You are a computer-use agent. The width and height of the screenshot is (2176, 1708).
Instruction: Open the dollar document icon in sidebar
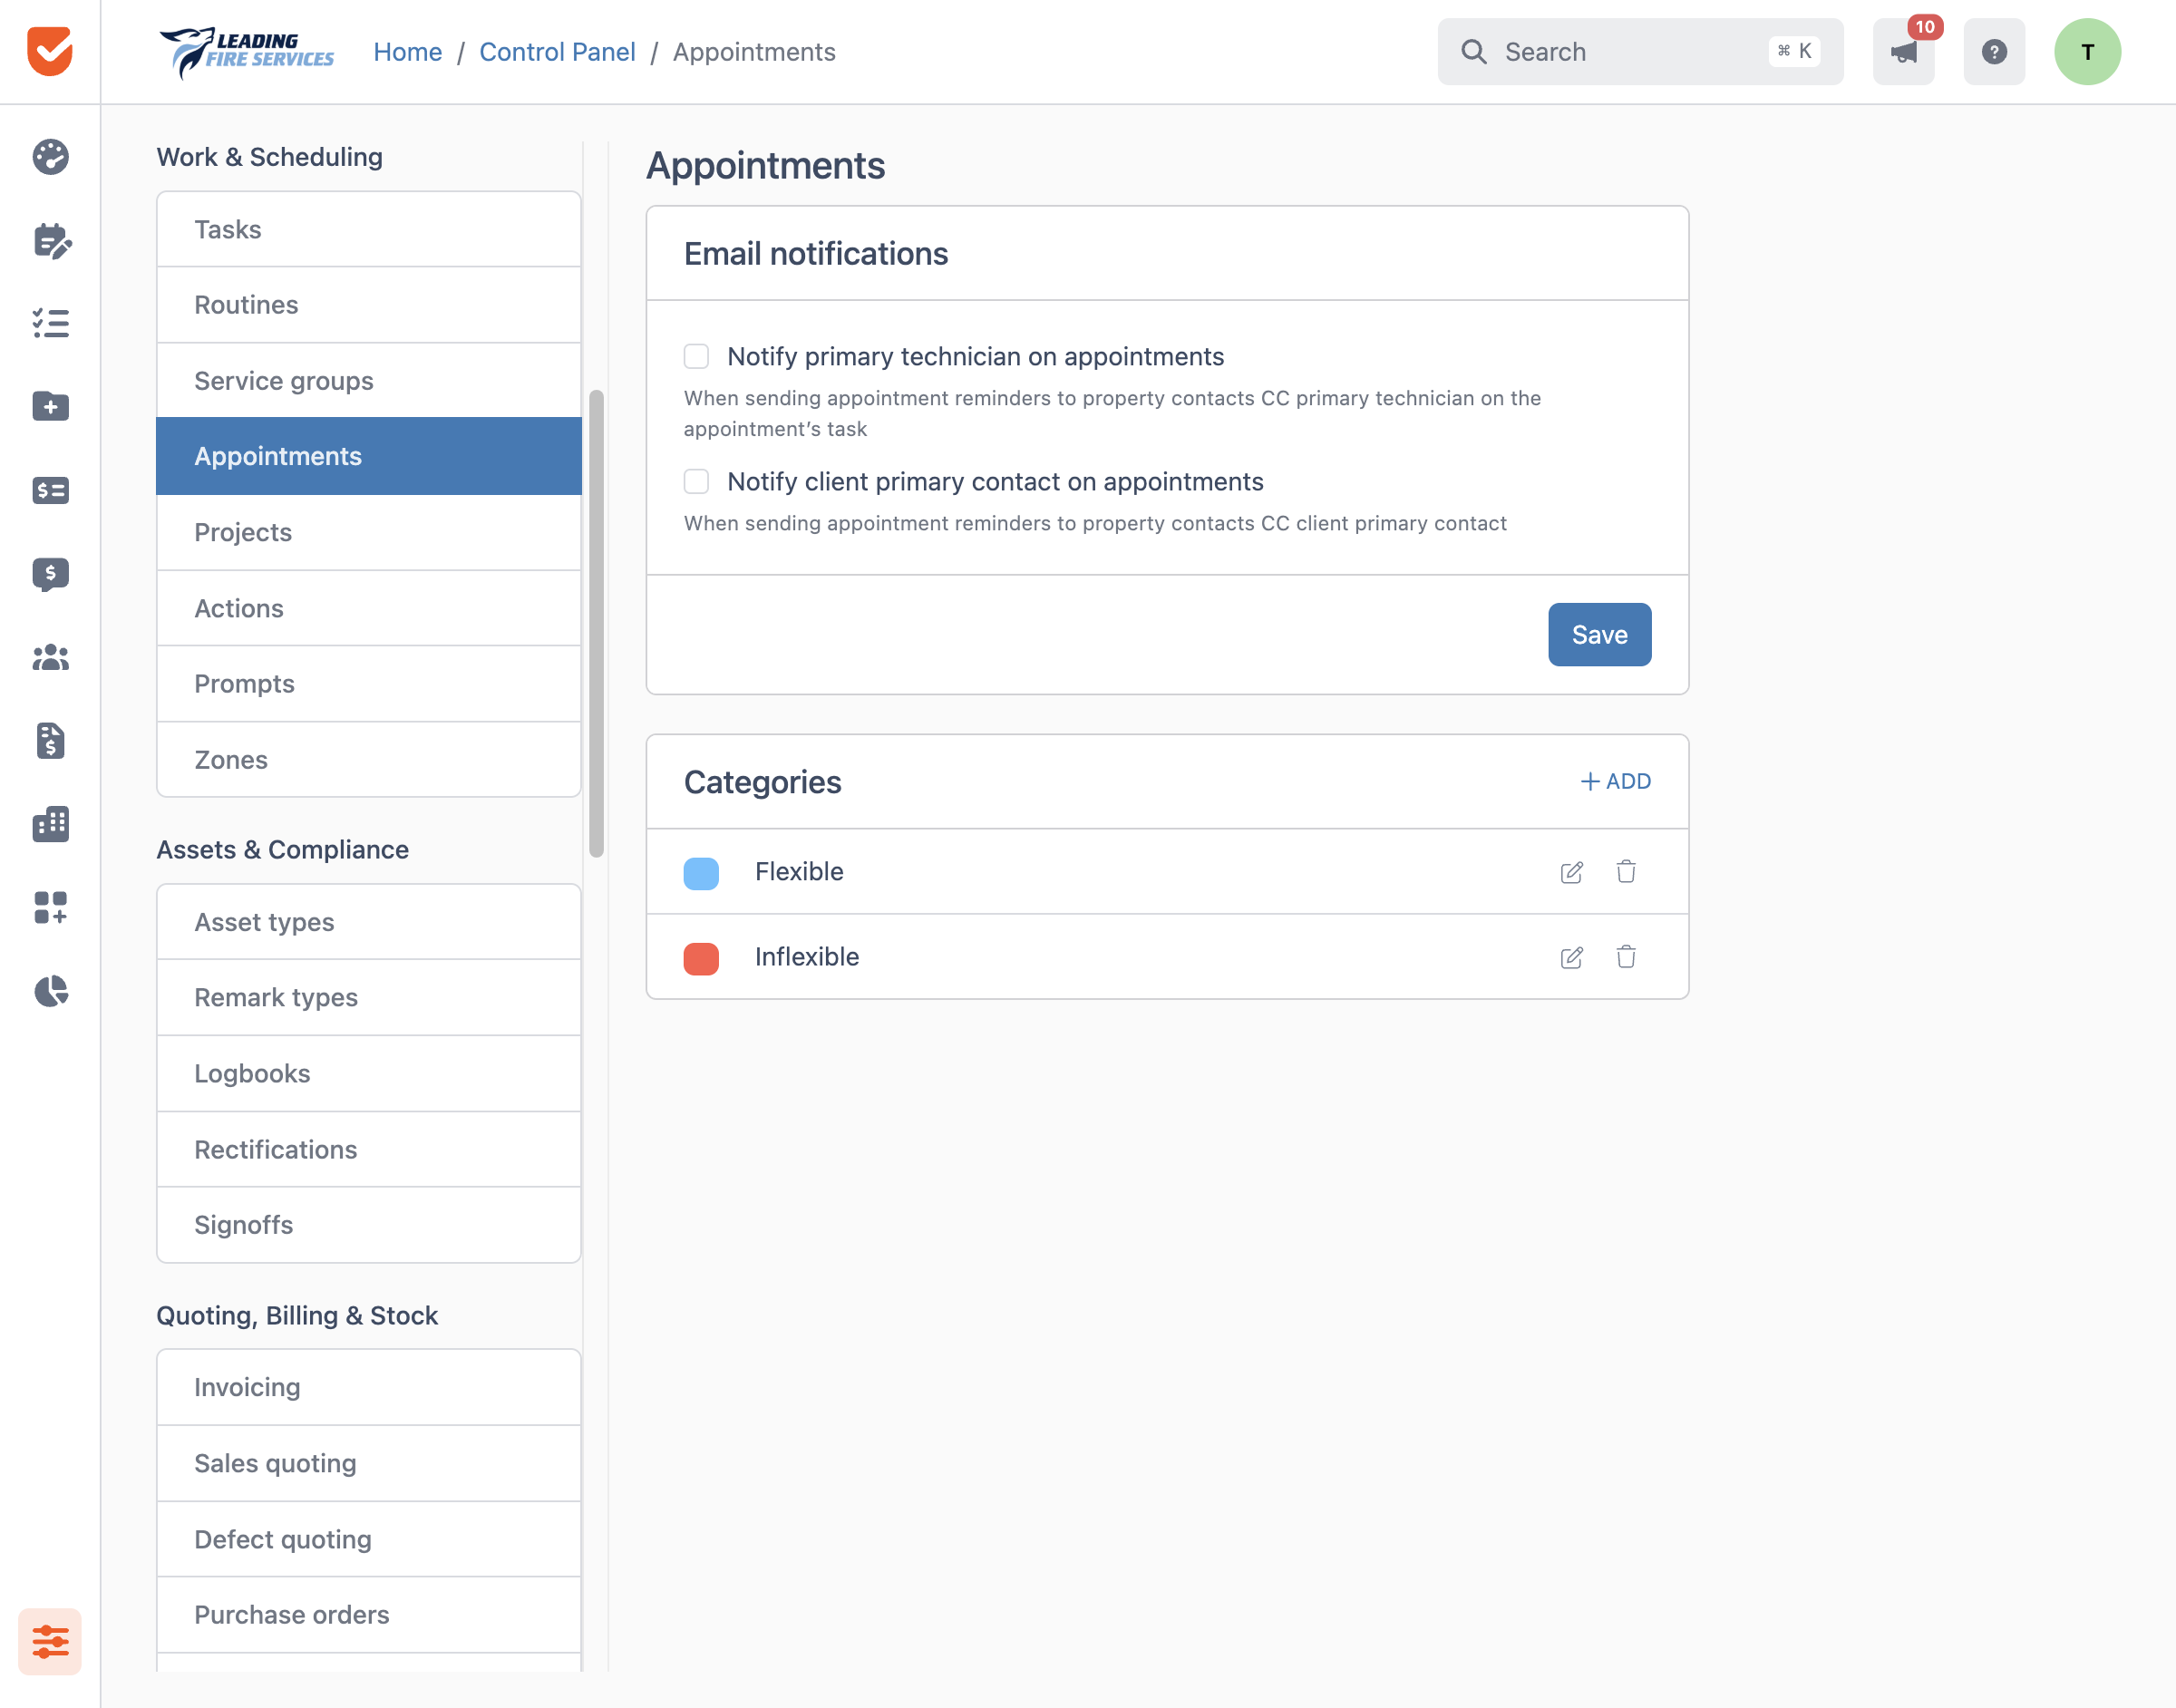coord(50,741)
